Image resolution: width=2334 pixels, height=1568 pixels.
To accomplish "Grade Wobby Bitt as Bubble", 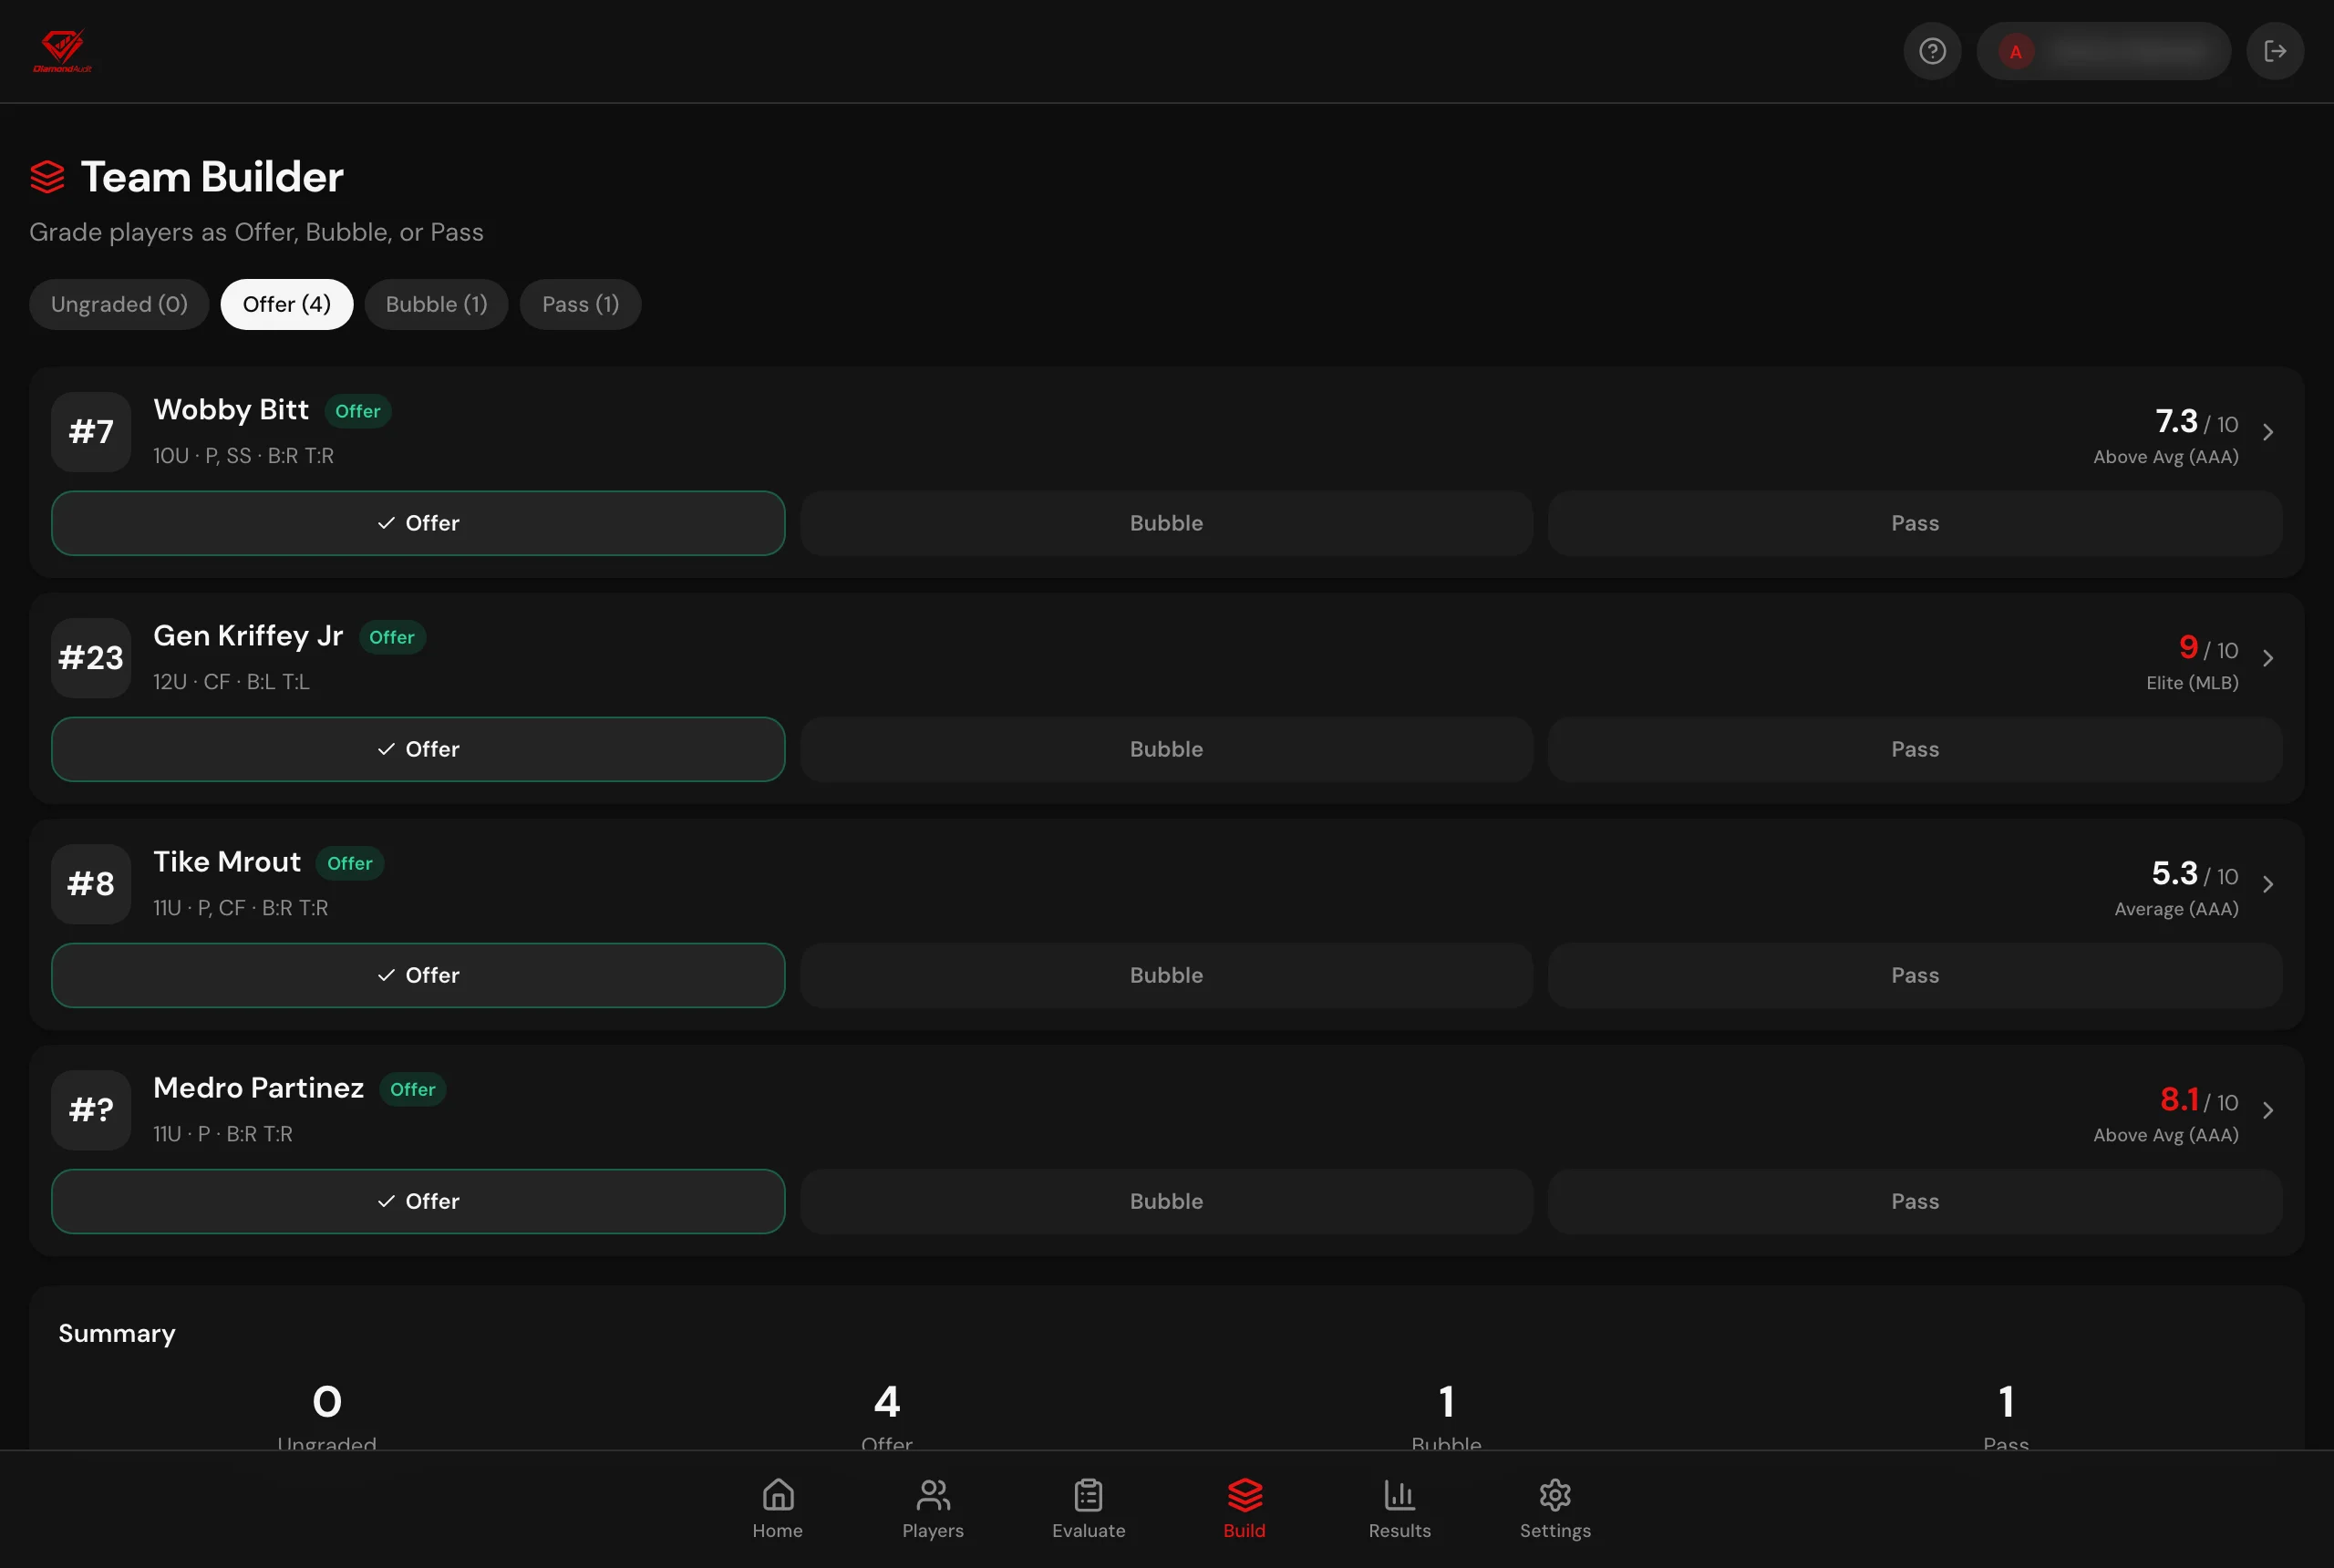I will tap(1166, 523).
